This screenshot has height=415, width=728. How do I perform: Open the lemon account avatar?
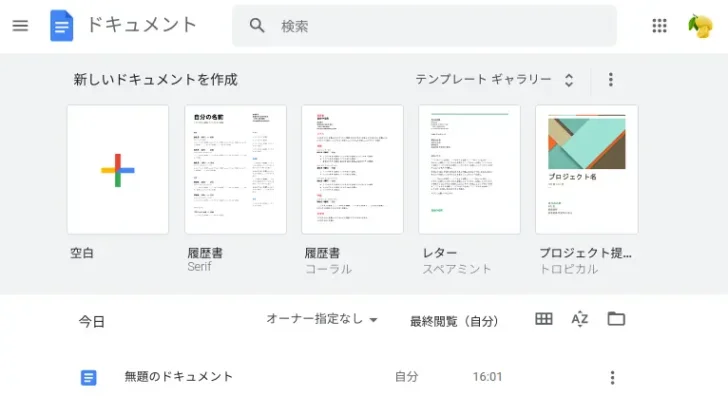pos(700,26)
